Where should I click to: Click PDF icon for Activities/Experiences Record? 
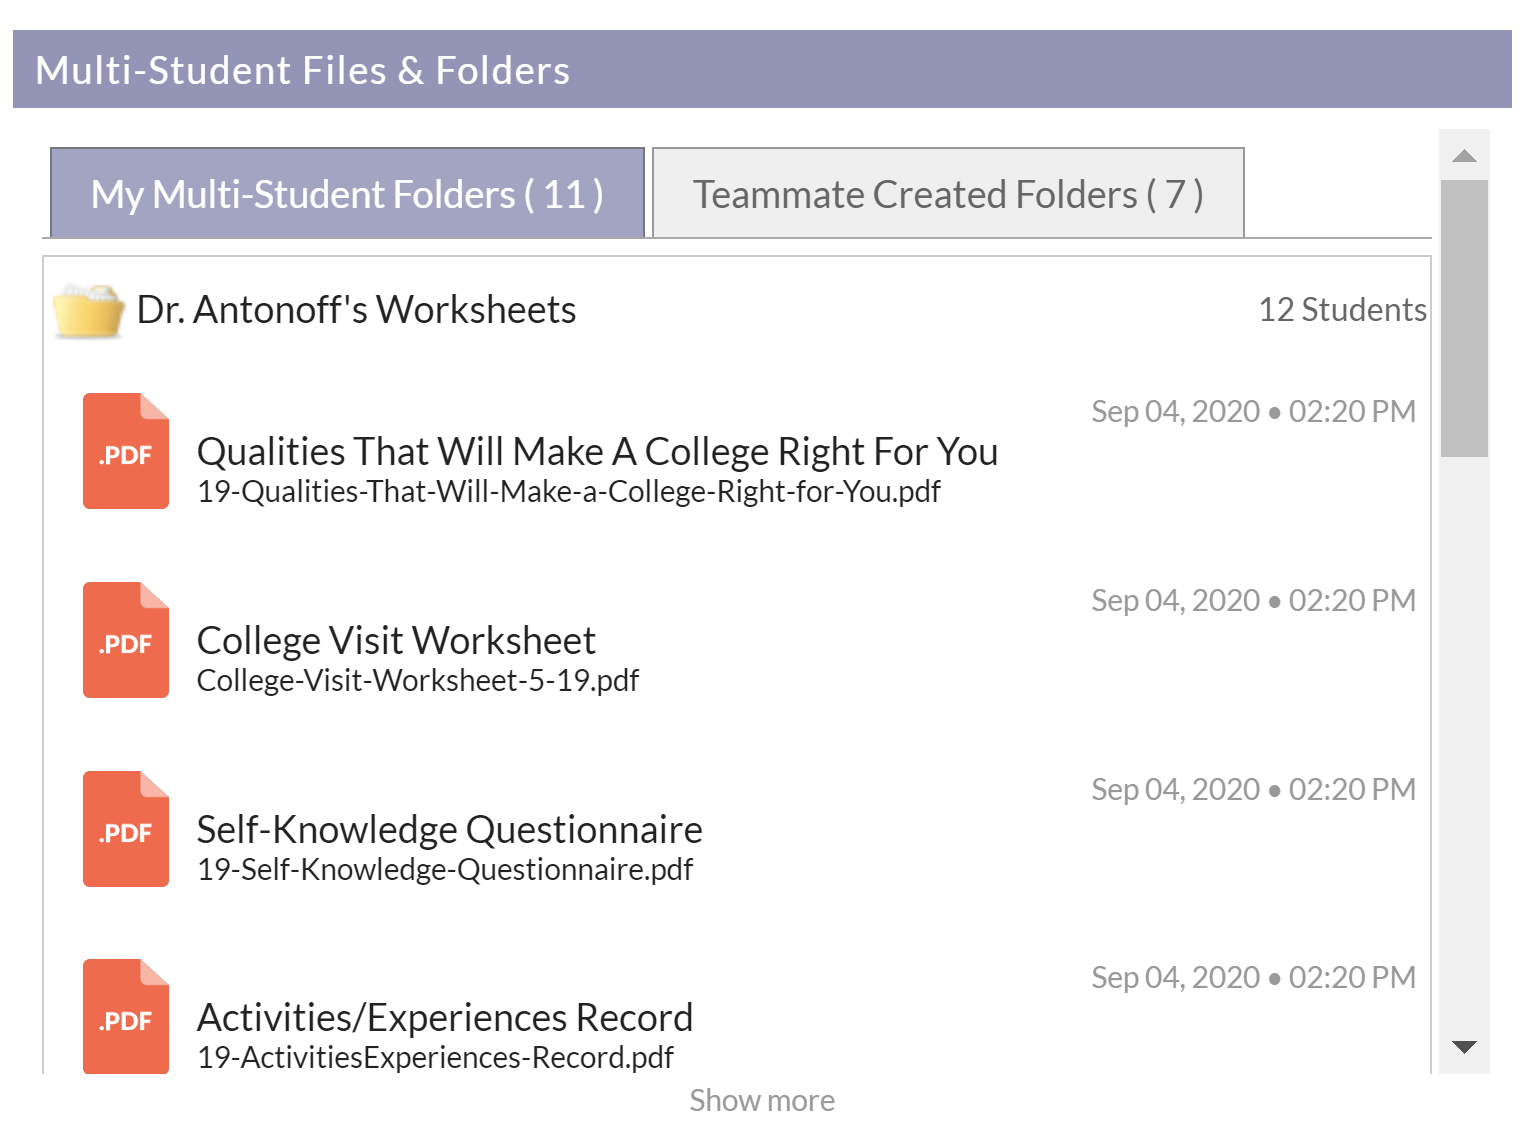[126, 1016]
